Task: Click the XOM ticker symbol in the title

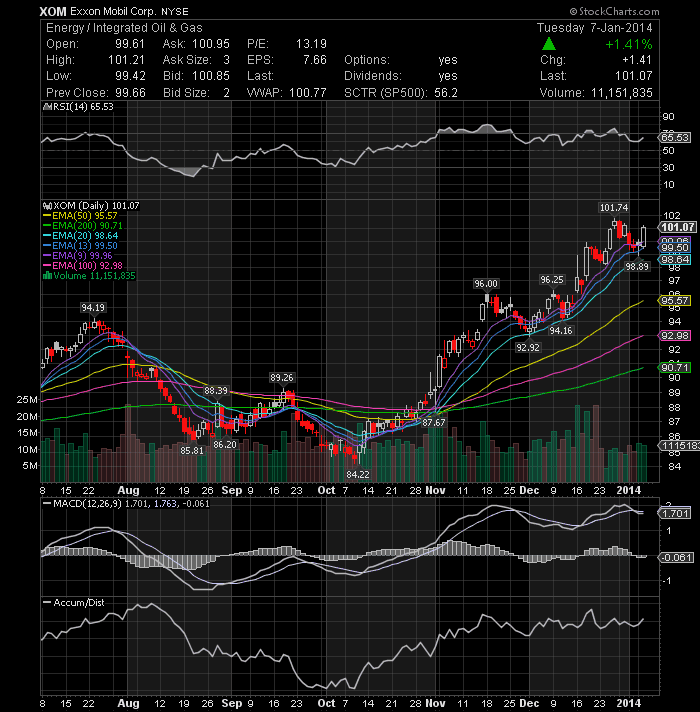Action: (53, 11)
